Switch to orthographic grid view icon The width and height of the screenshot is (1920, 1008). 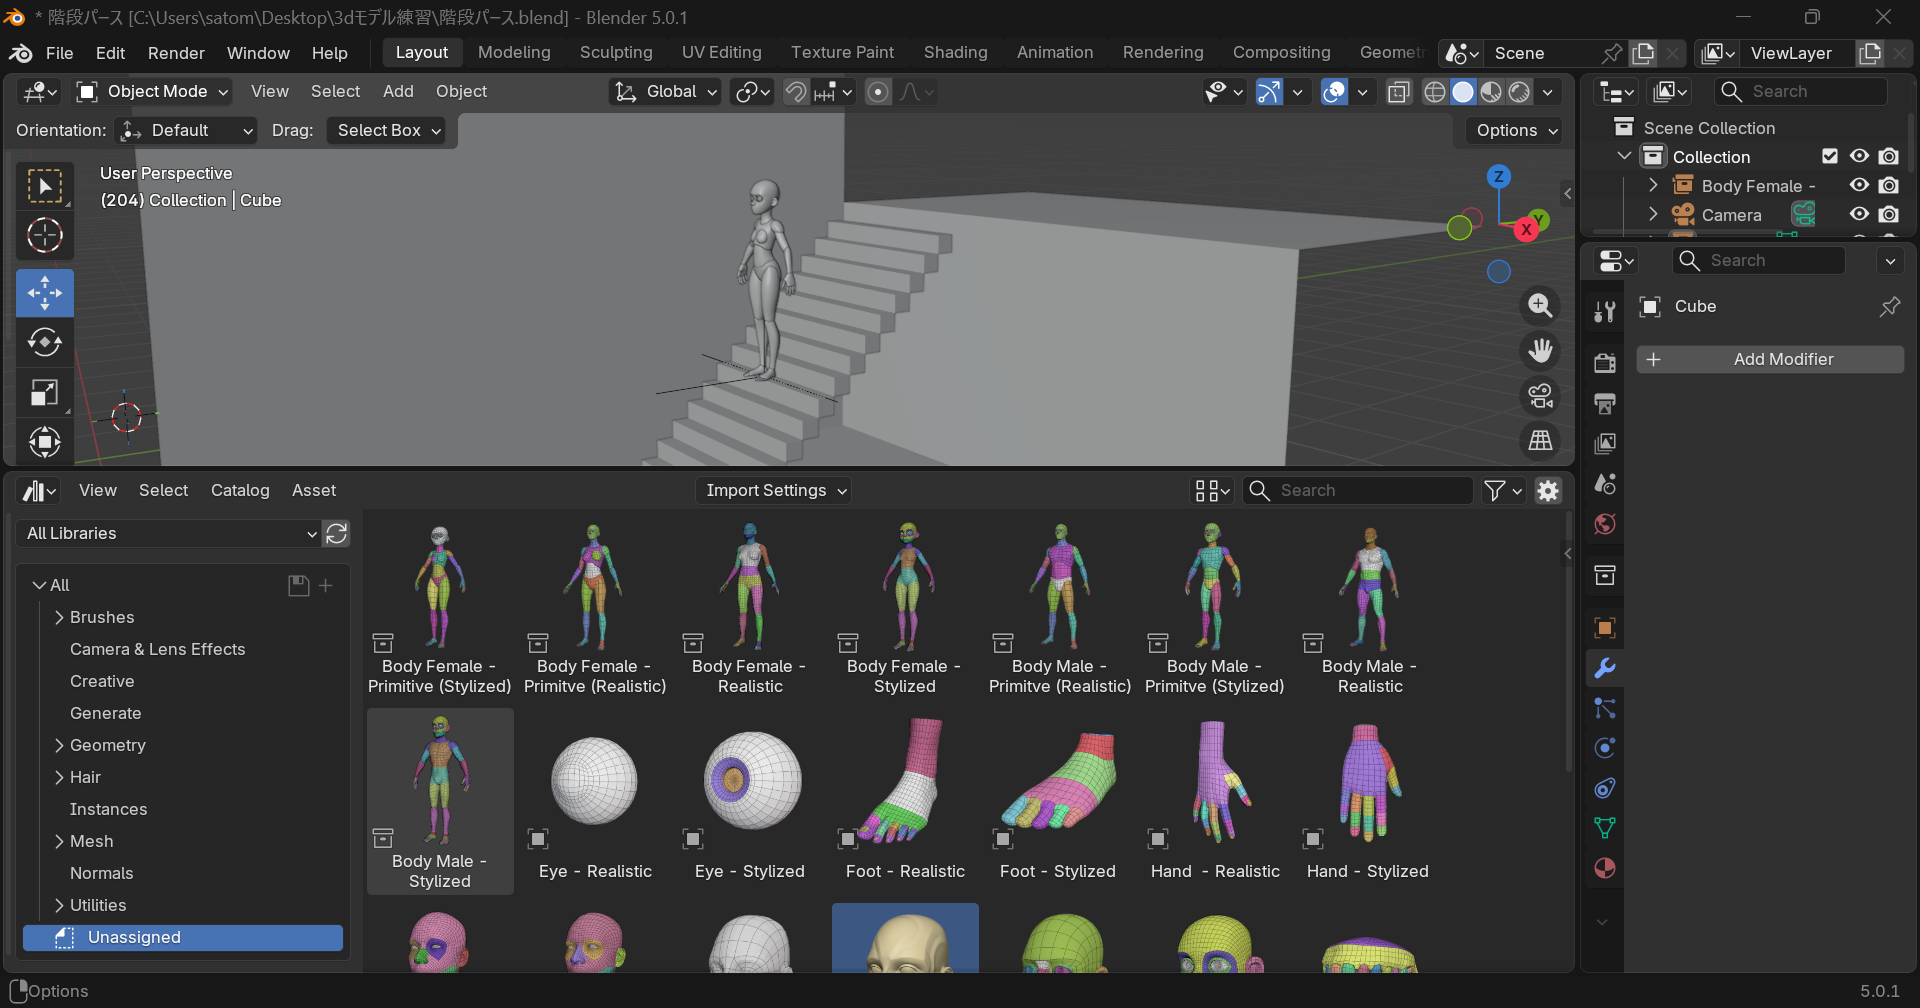click(x=1540, y=440)
